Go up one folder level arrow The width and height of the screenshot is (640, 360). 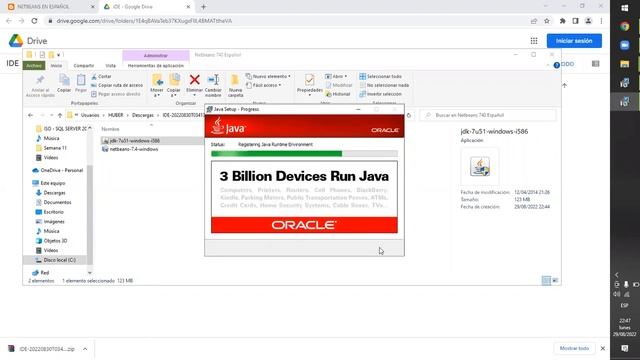click(60, 116)
